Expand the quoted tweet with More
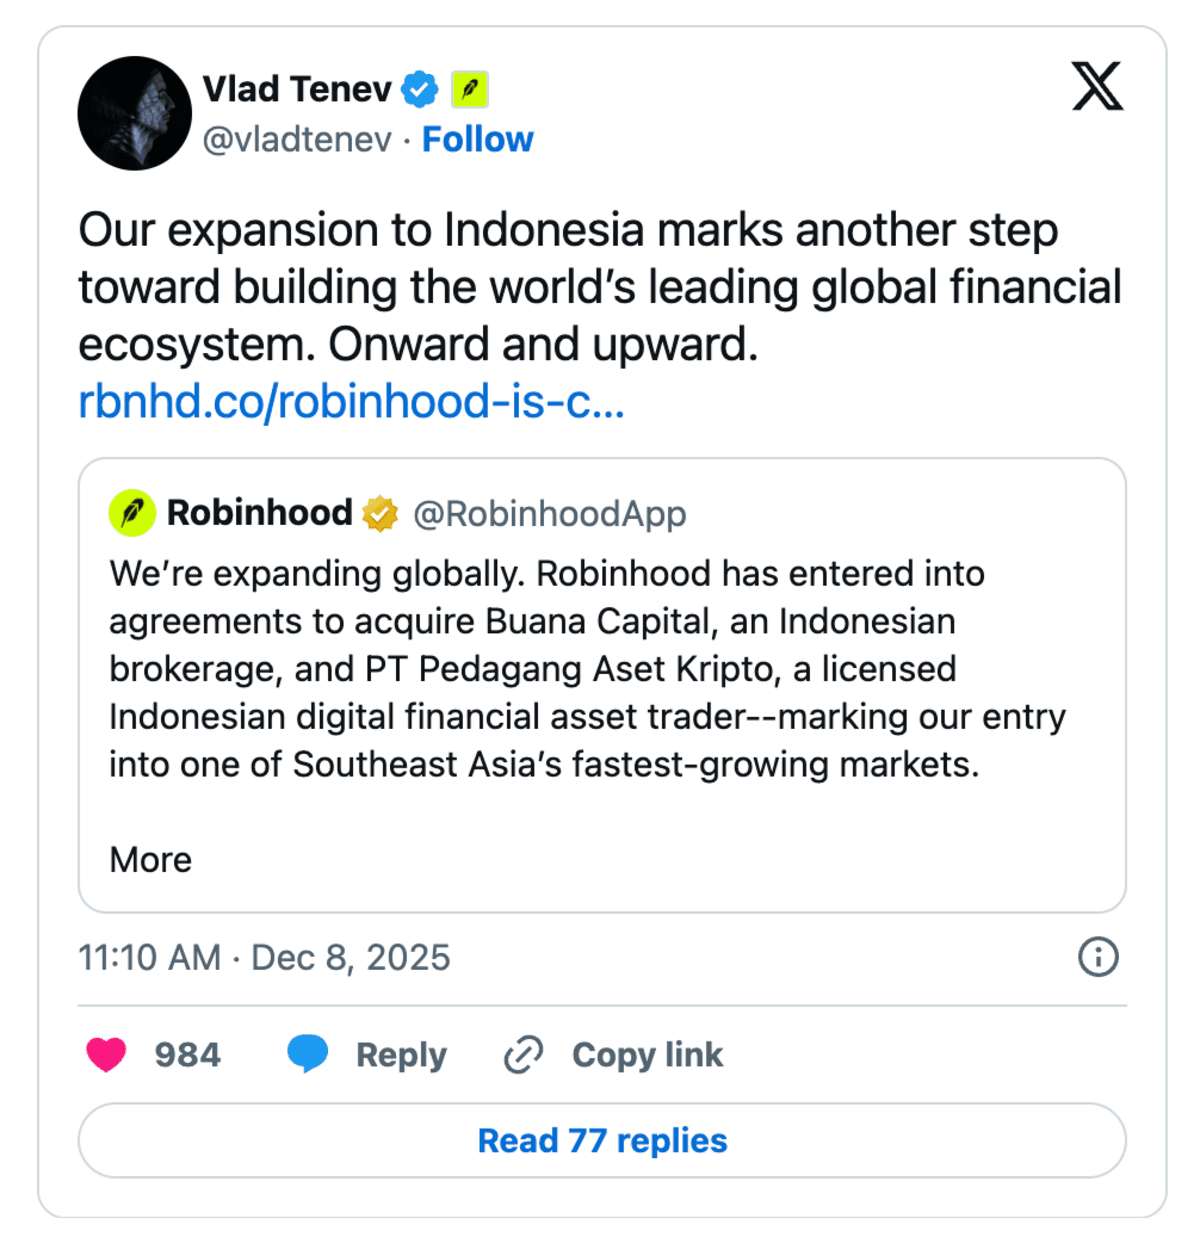Screen dimensions: 1200x1237 150,859
